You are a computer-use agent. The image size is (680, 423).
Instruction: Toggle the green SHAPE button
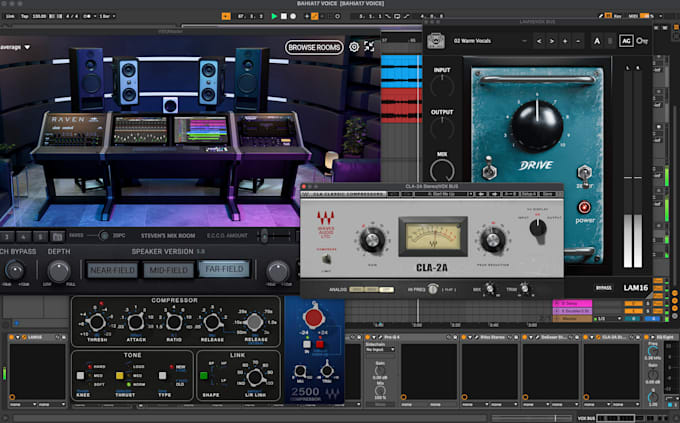coord(204,375)
